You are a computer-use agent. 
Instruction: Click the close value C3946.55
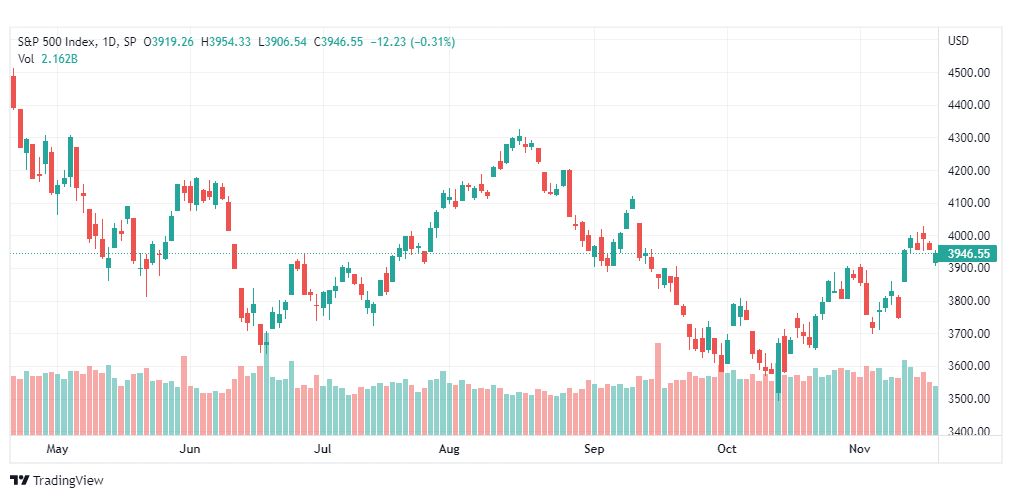[338, 42]
